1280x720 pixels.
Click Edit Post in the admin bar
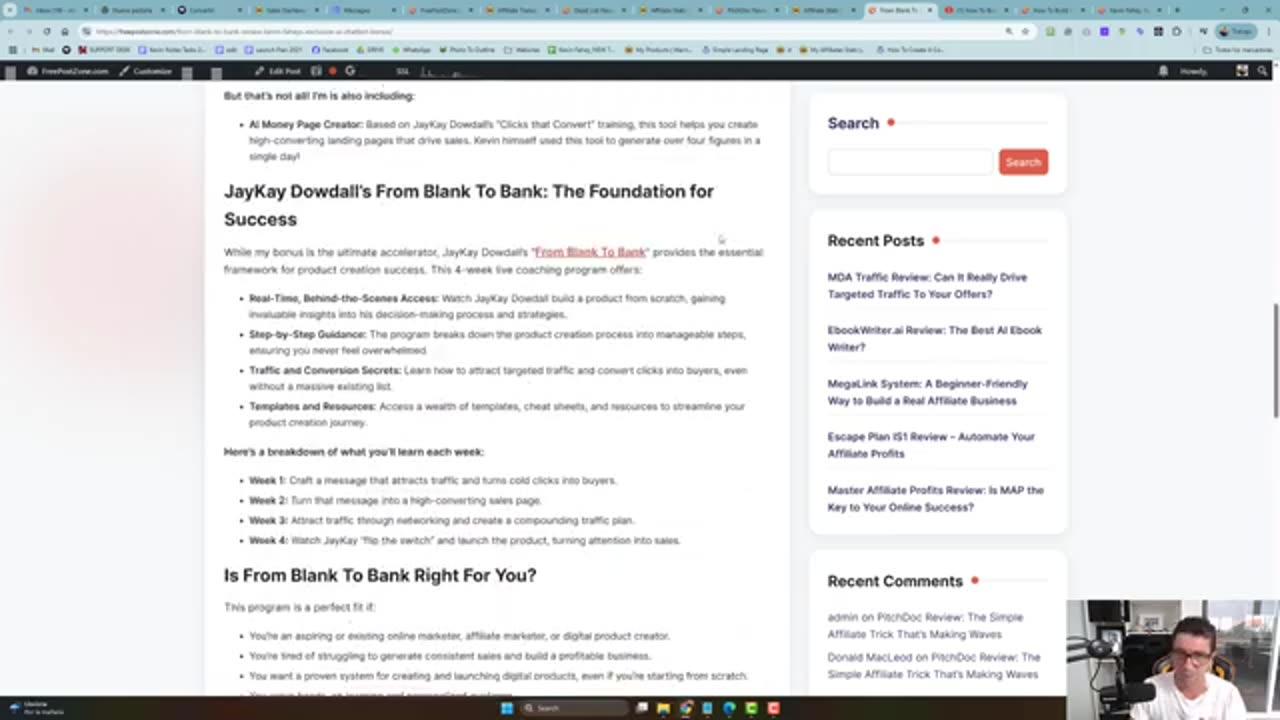(278, 71)
